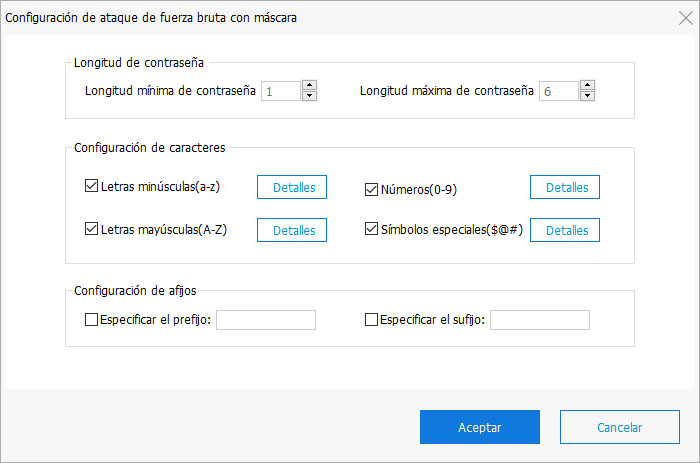Enable Especificar el prefijo checkbox
700x463 pixels.
pos(91,320)
